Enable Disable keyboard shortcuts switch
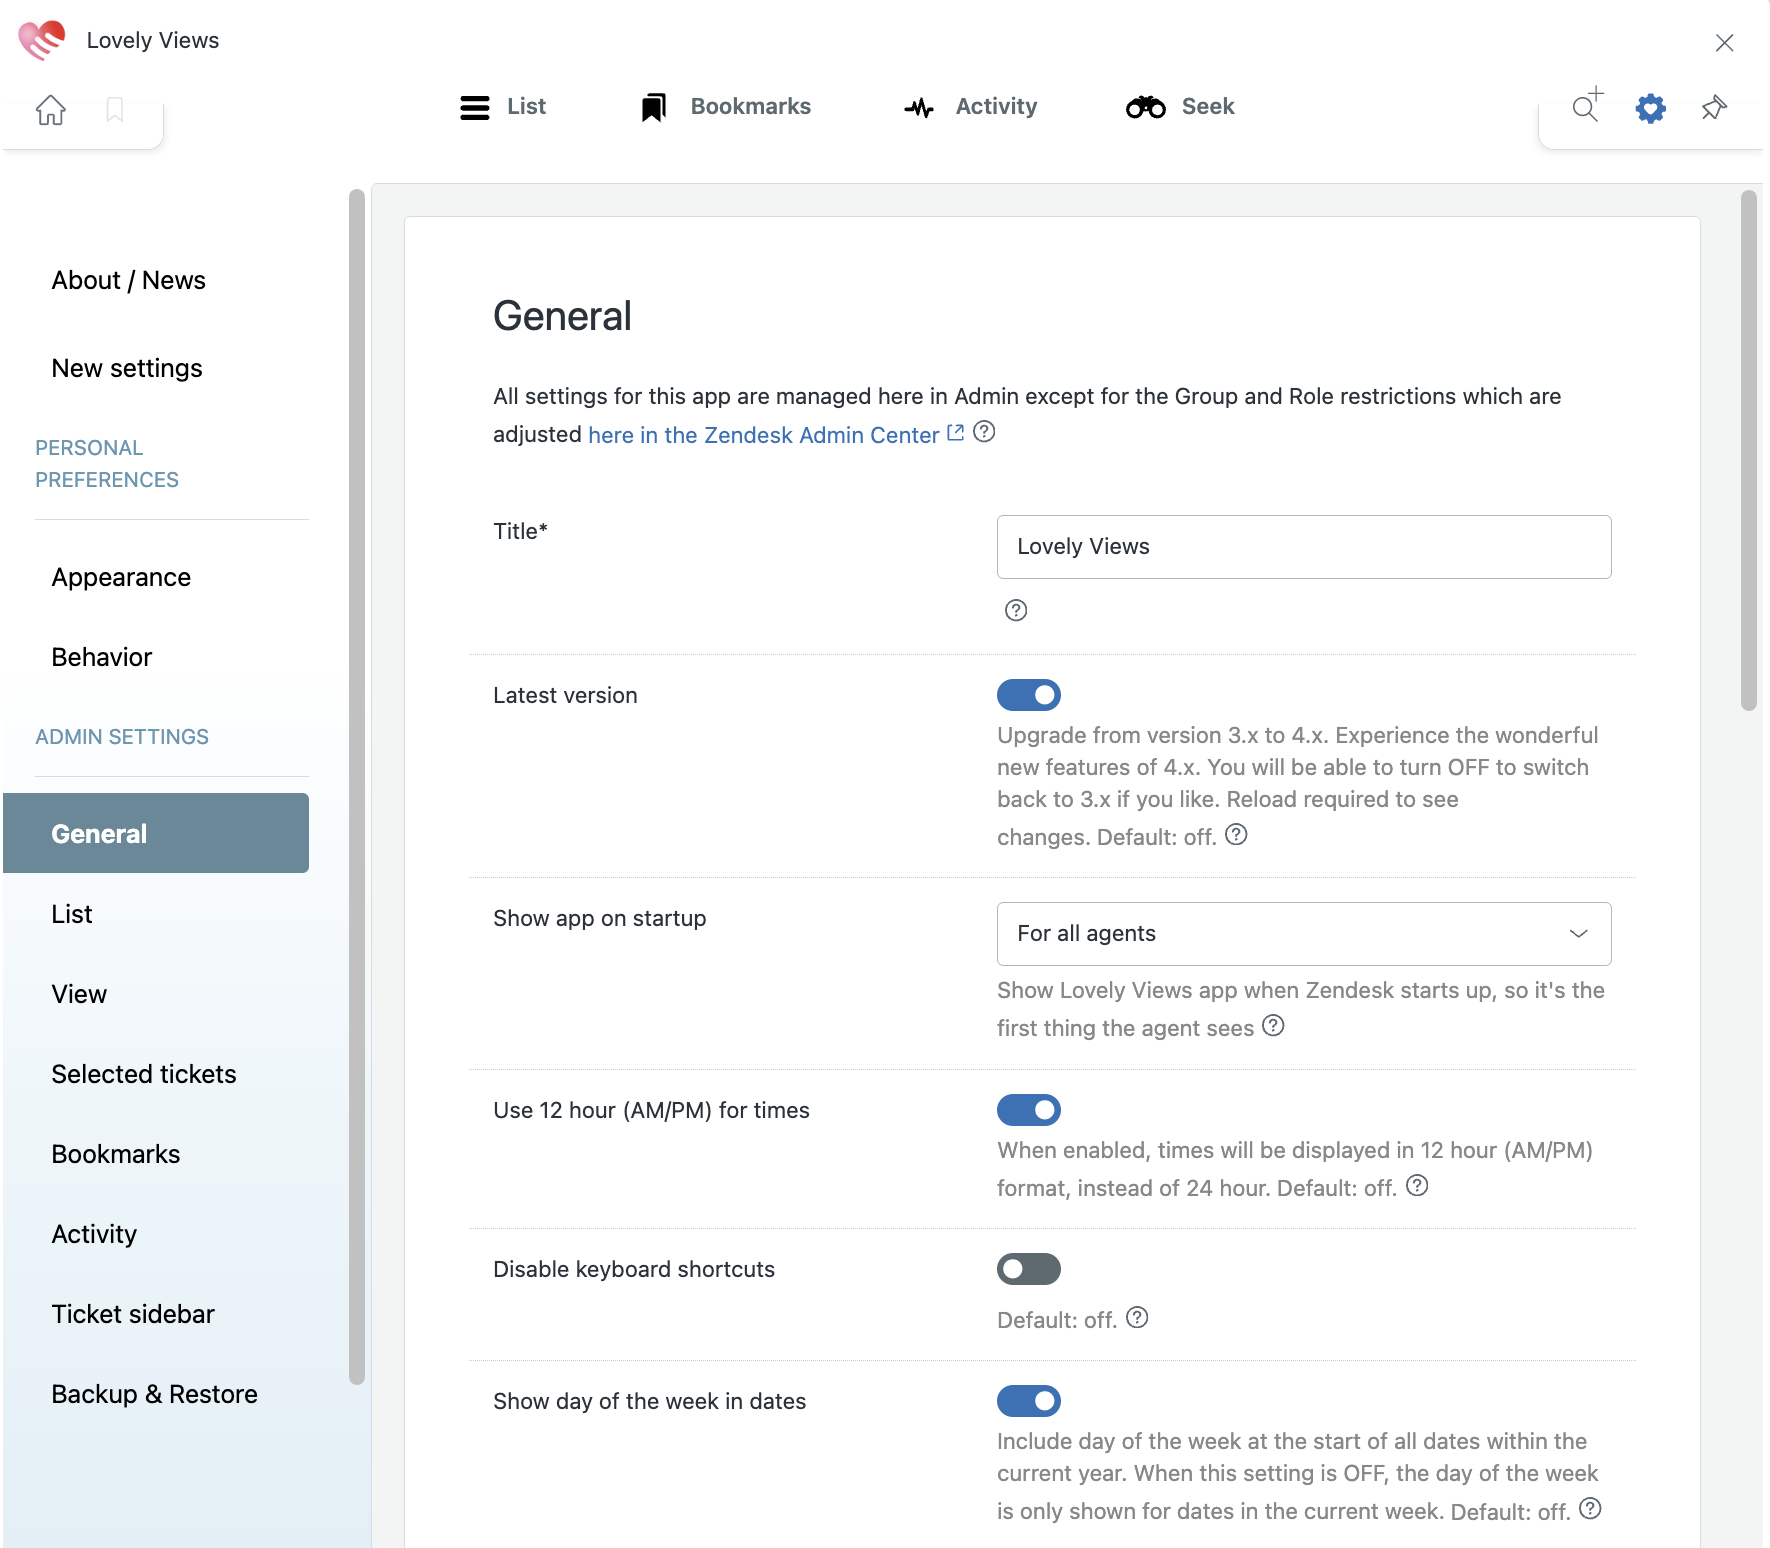 (1029, 1269)
